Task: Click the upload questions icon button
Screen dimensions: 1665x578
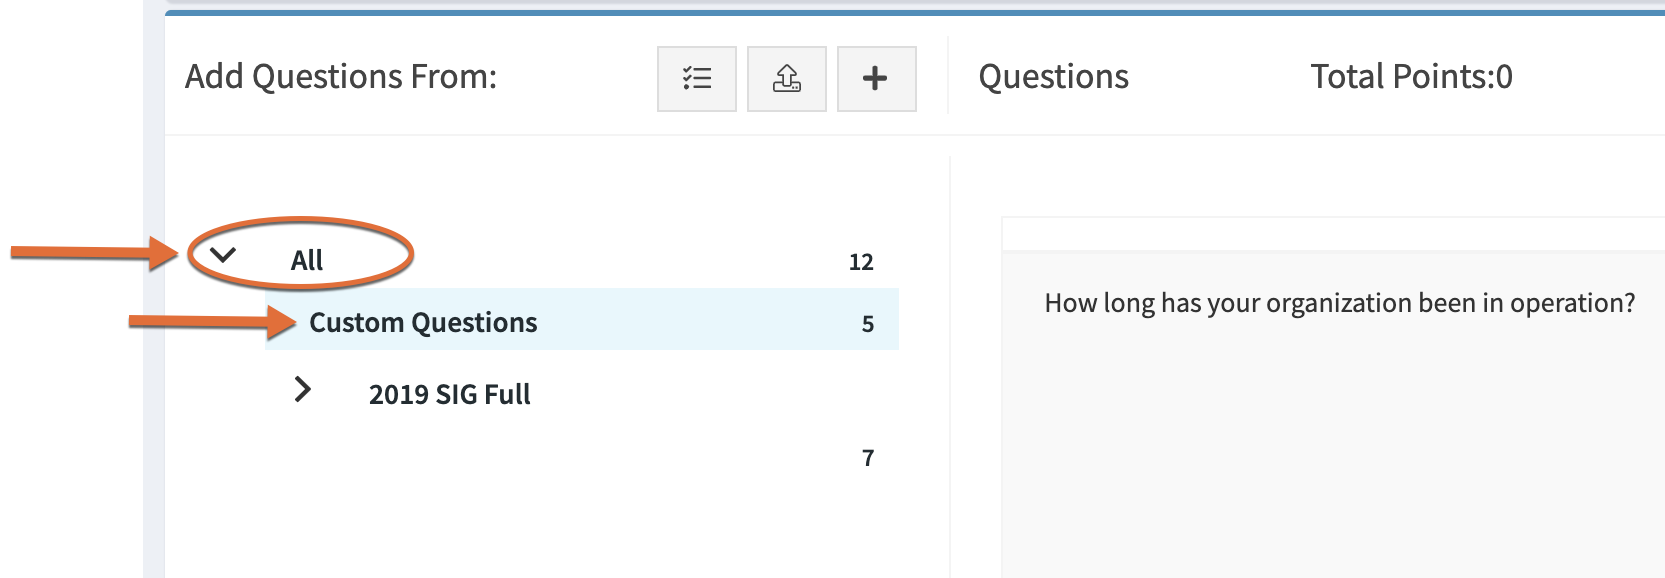Action: pyautogui.click(x=787, y=79)
